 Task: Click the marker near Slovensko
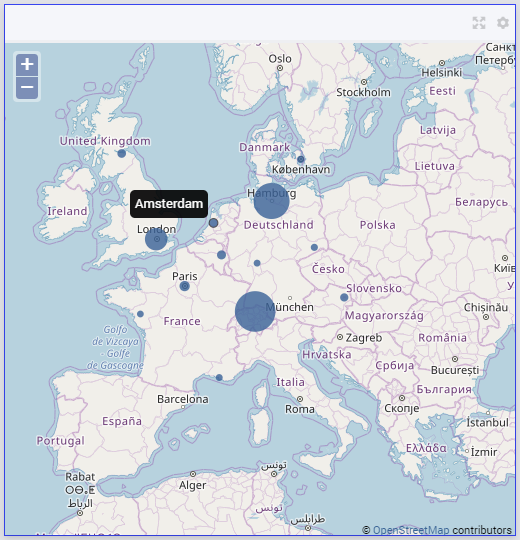[344, 298]
